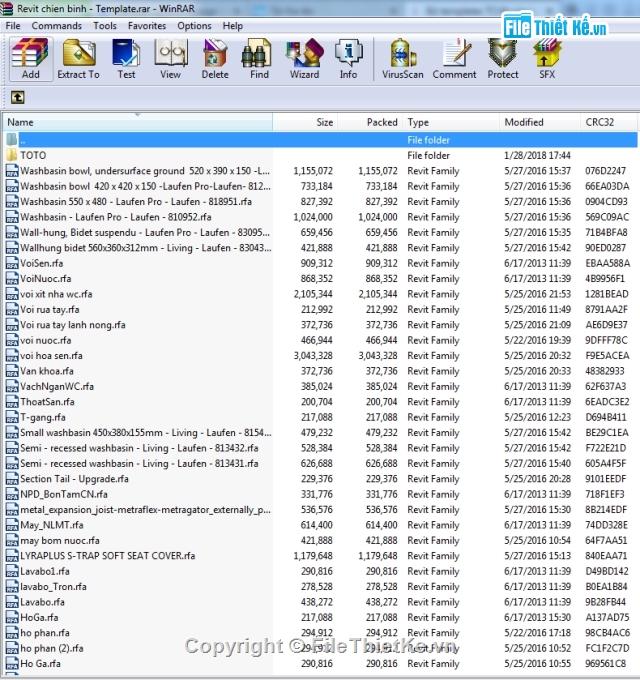640x680 pixels.
Task: Select 'Small washbasin 450x380x155mm' file
Action: 146,433
